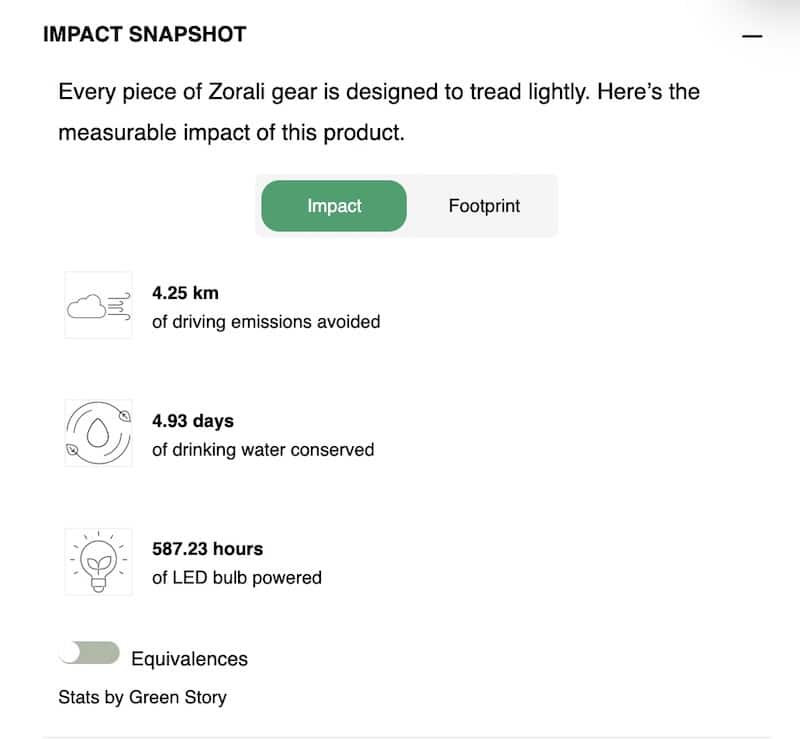This screenshot has width=800, height=739.
Task: Click the drinking water conserved label
Action: pos(261,450)
